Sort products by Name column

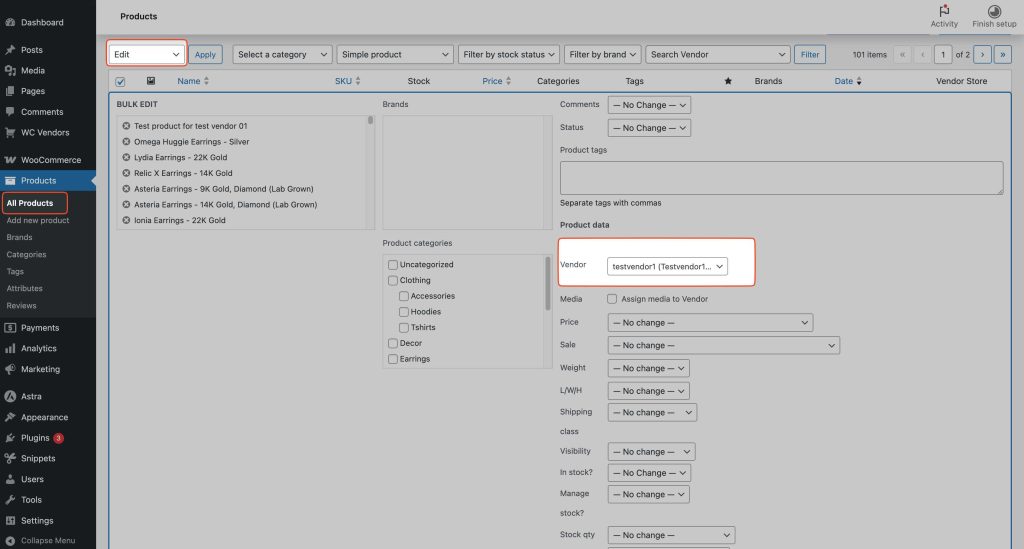pyautogui.click(x=193, y=81)
